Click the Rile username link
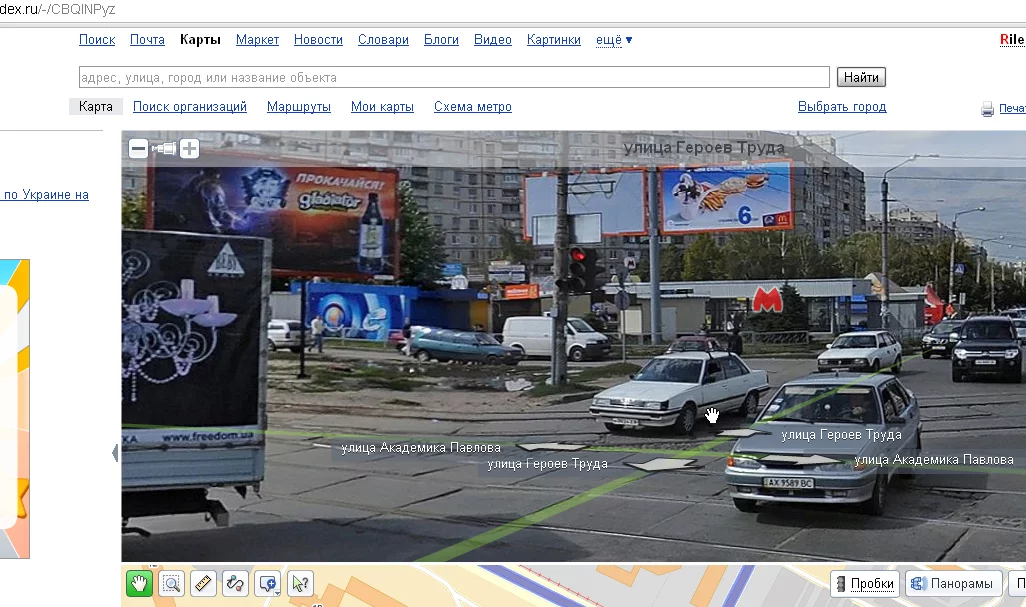 (x=1012, y=39)
